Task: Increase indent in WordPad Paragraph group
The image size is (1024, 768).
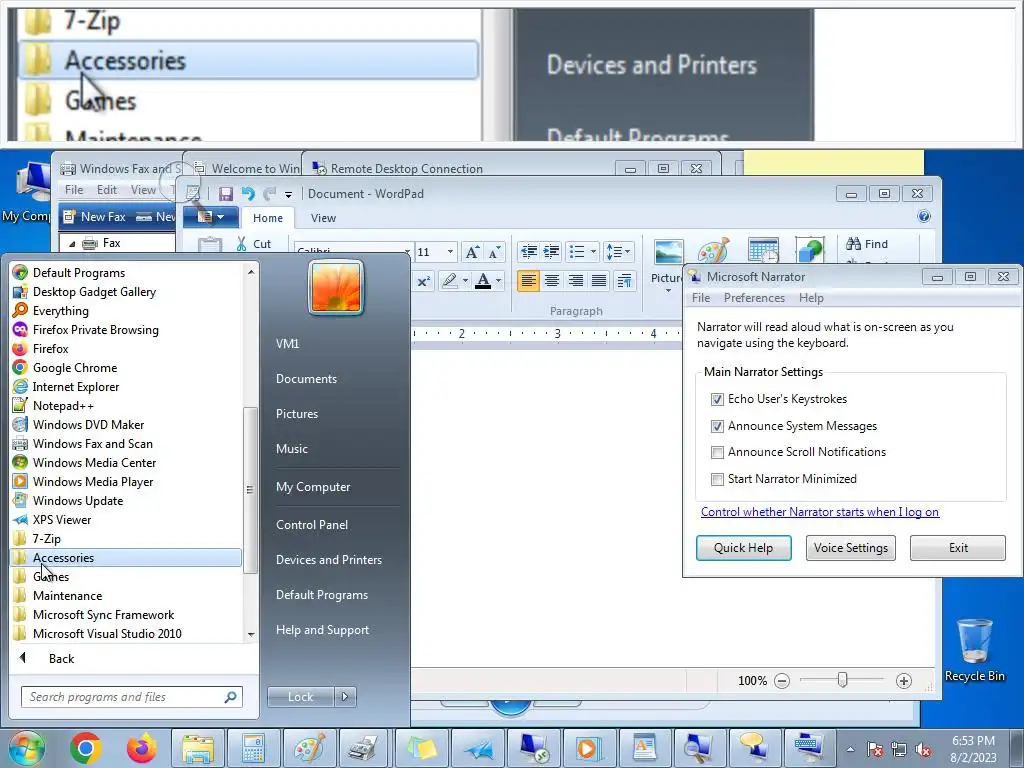Action: (x=552, y=251)
